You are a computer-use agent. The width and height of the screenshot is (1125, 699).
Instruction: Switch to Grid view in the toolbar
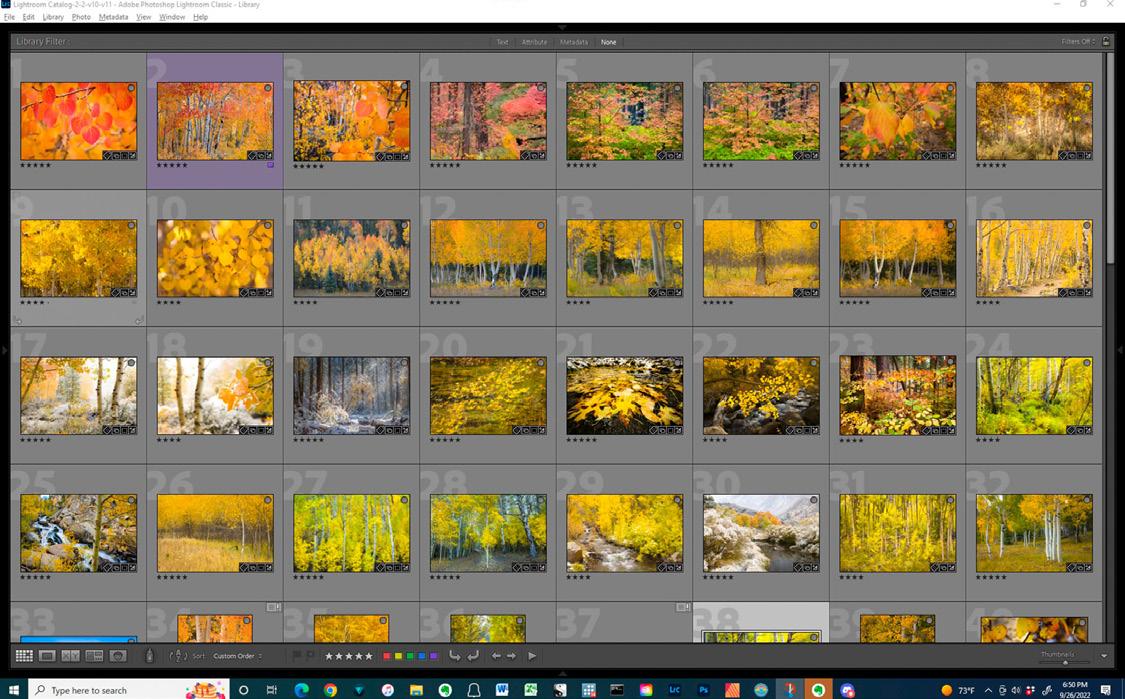click(x=24, y=656)
